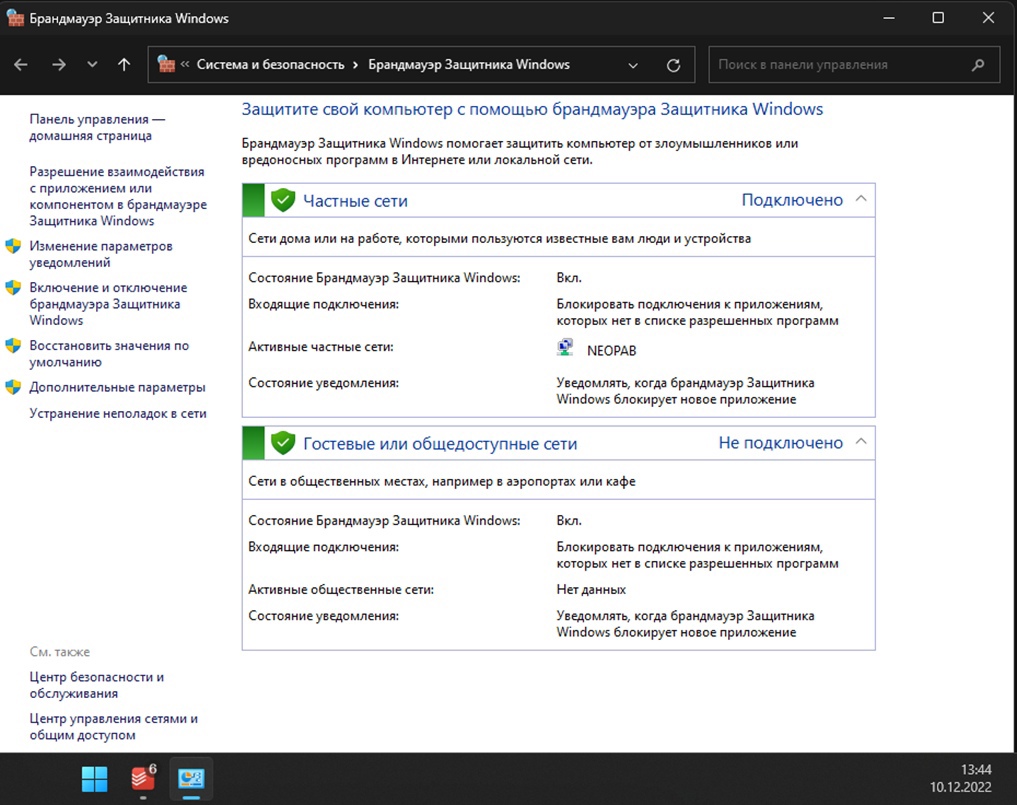Screen dimensions: 1017x805
Task: Go up one level with the up arrow
Action: tap(124, 65)
